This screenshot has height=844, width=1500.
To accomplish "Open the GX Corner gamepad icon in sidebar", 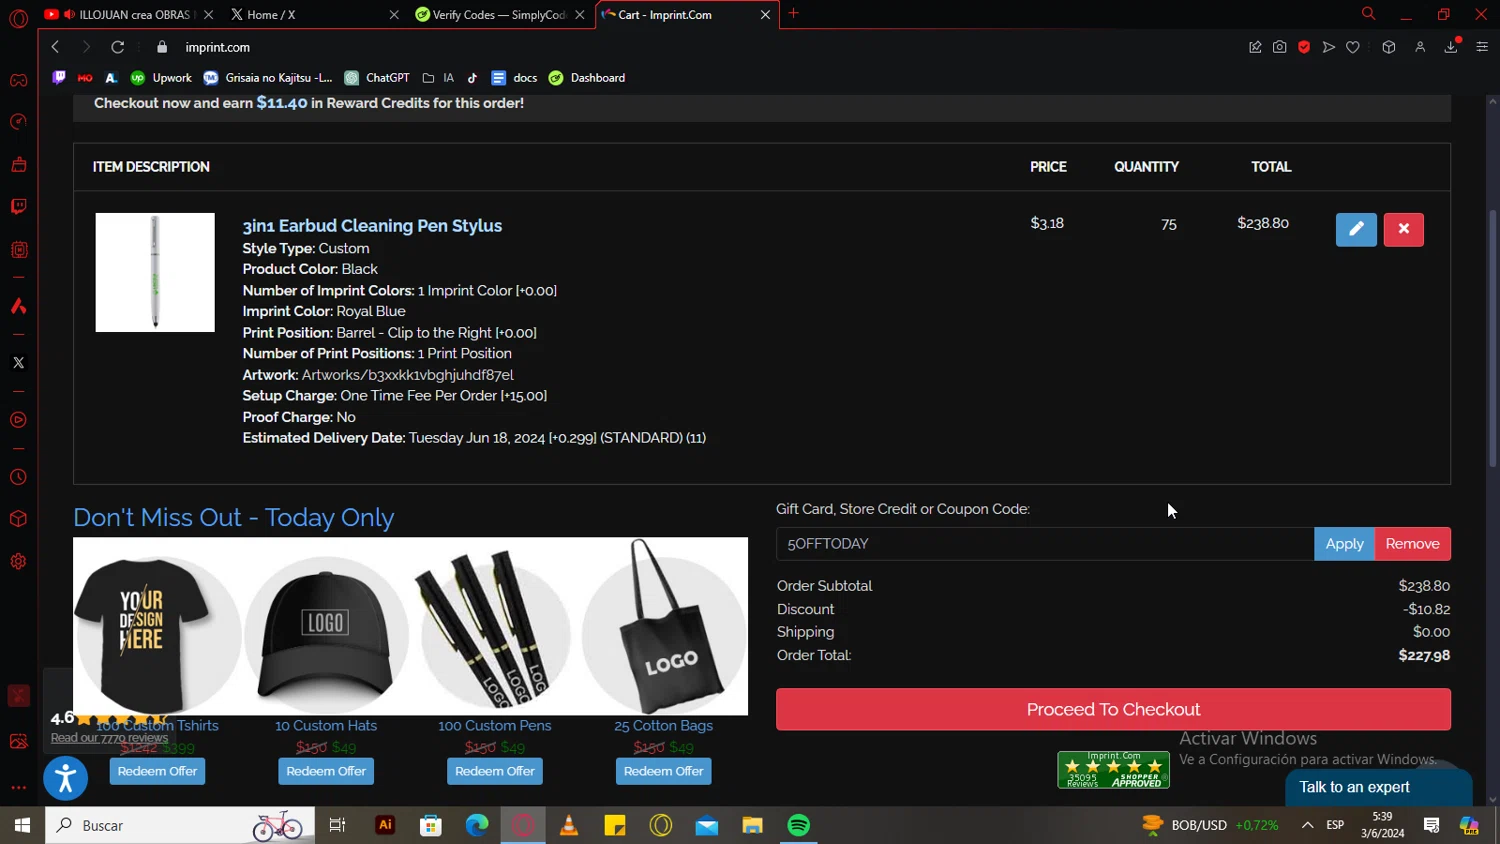I will [x=18, y=80].
